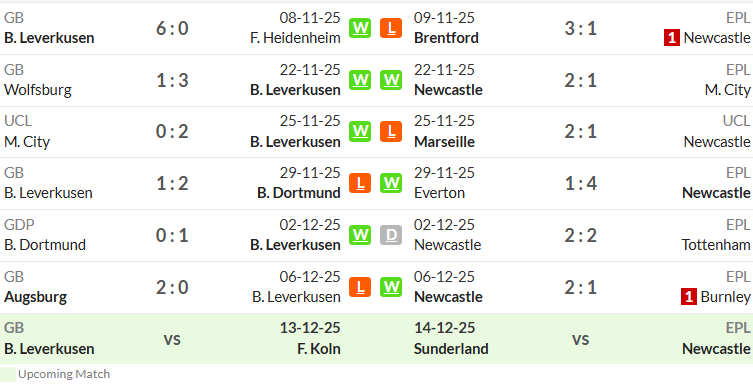Screen dimensions: 753x392
Task: Select Tottenham team name
Action: [x=716, y=245]
